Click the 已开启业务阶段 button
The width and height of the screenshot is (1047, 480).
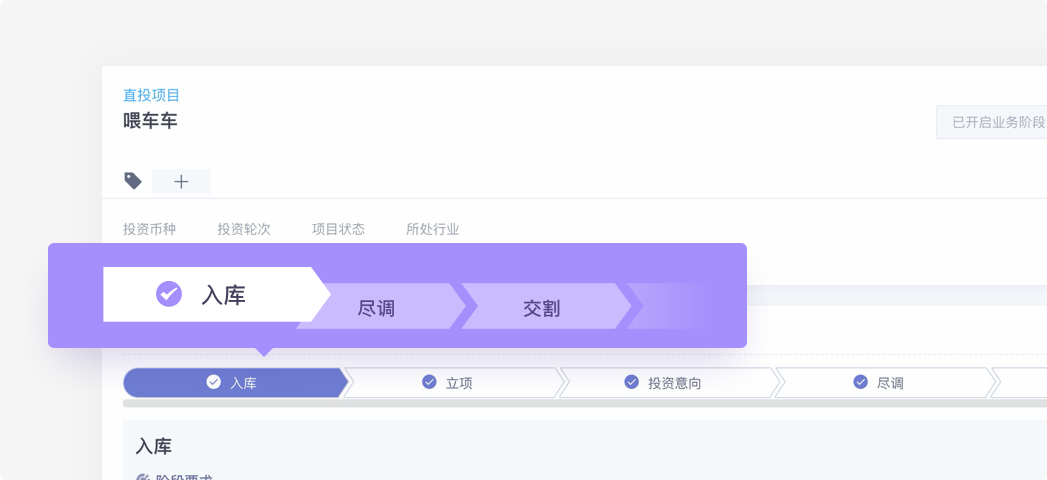point(992,122)
